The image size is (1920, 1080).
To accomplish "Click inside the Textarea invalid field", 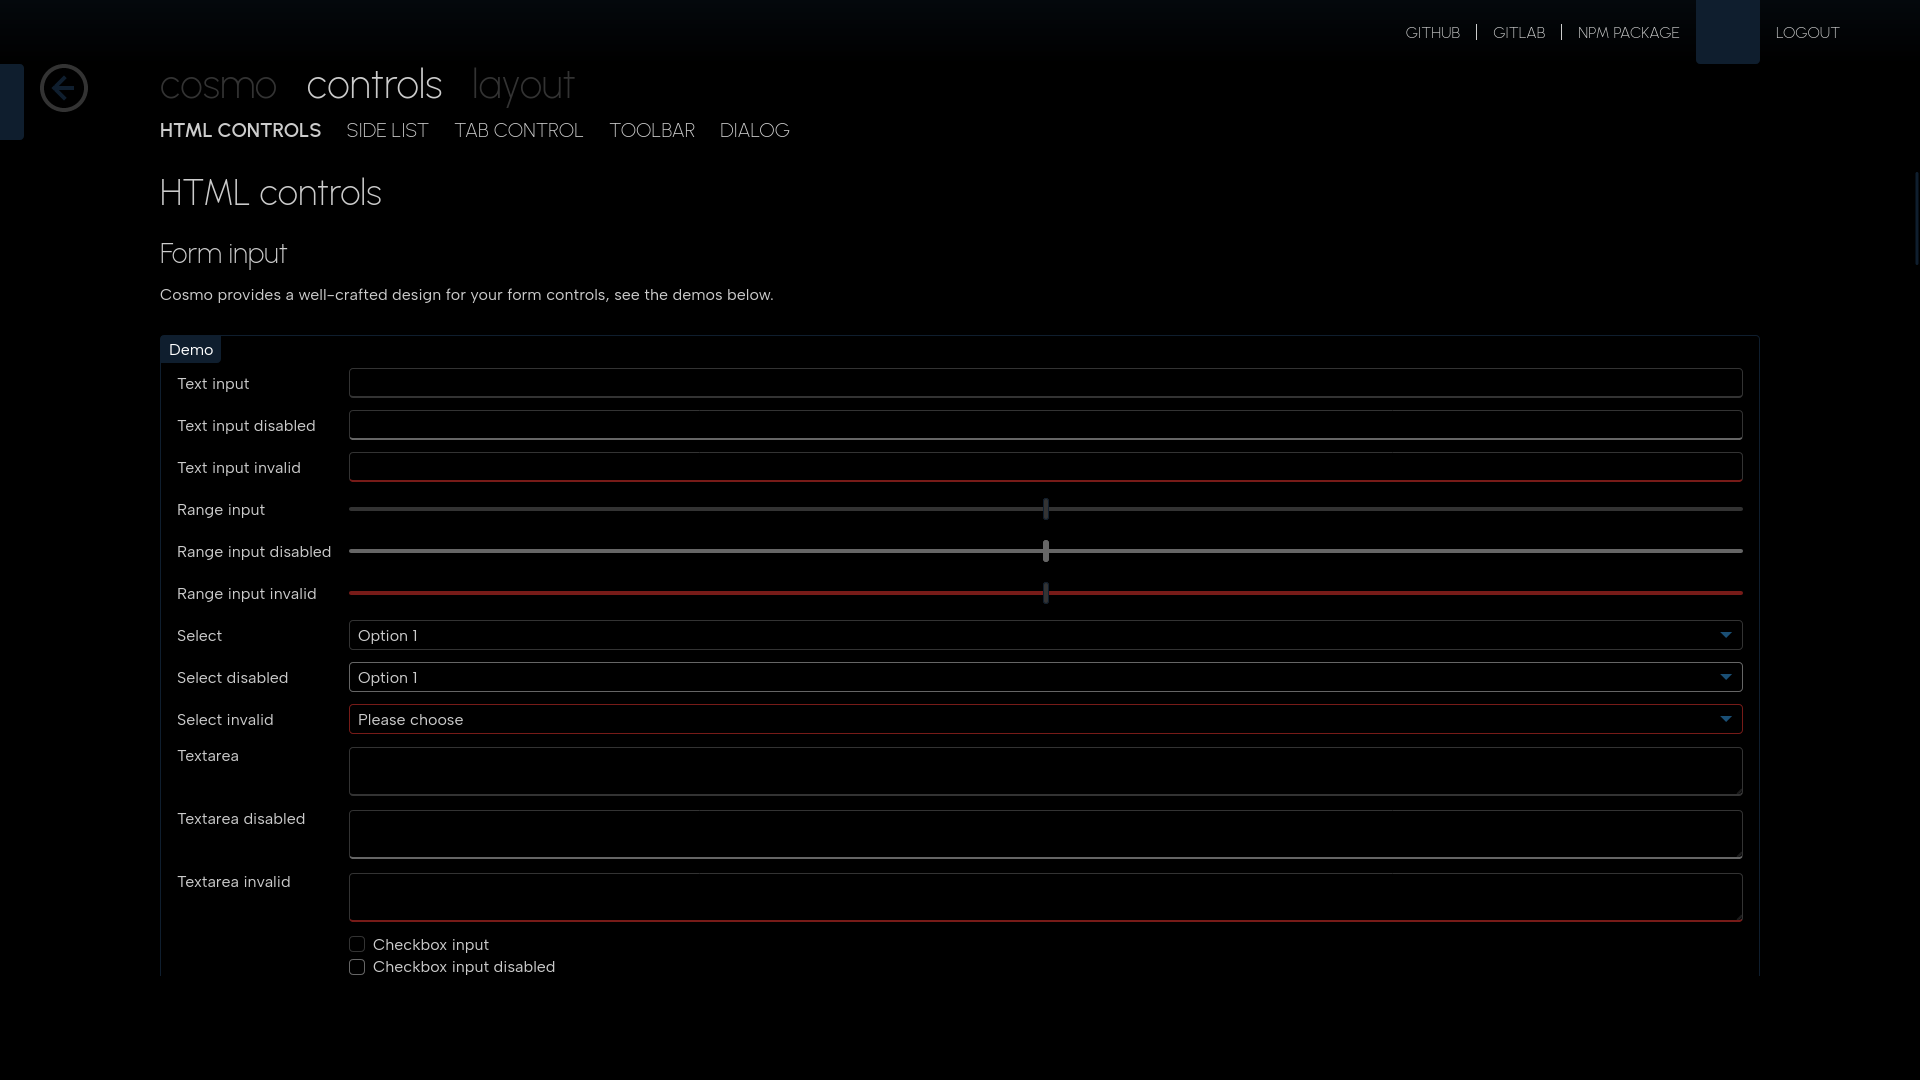I will point(1045,897).
